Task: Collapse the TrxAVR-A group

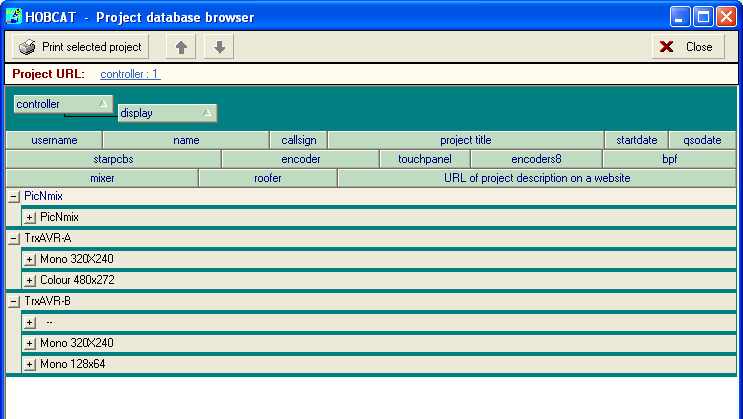Action: click(x=14, y=238)
